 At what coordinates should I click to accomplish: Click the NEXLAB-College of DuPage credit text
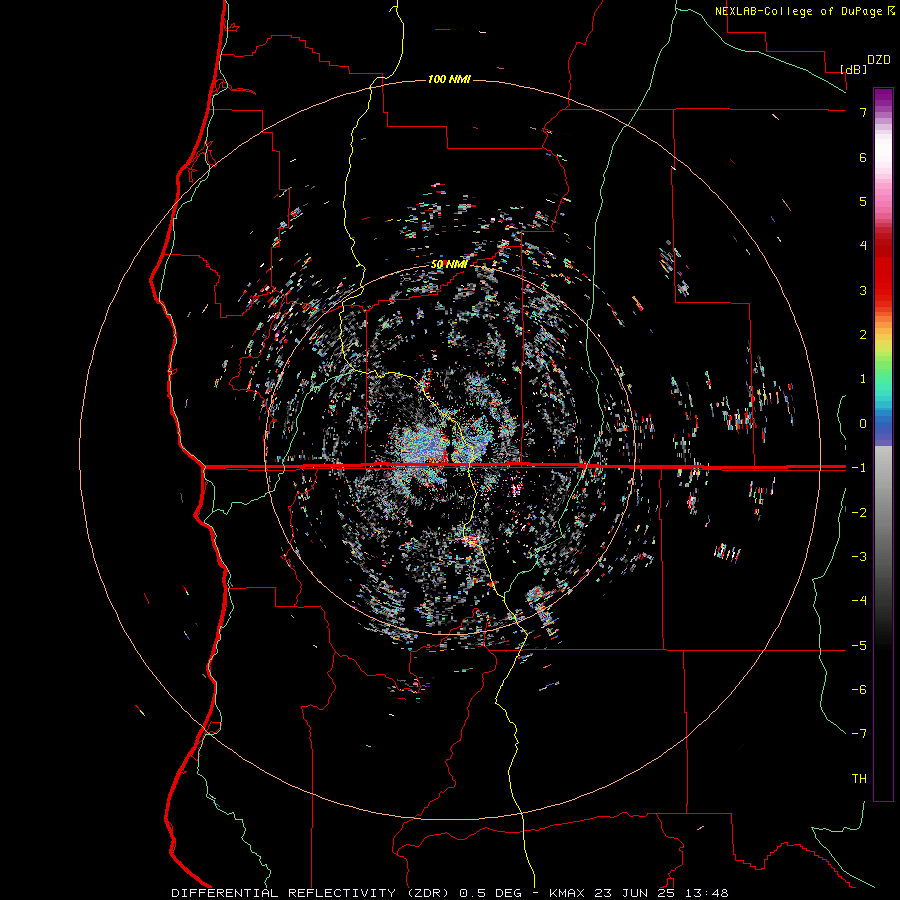pyautogui.click(x=798, y=11)
